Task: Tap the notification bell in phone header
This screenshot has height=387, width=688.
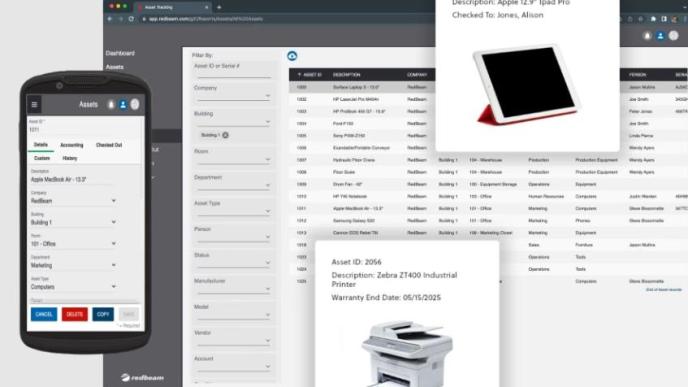Action: click(x=111, y=104)
